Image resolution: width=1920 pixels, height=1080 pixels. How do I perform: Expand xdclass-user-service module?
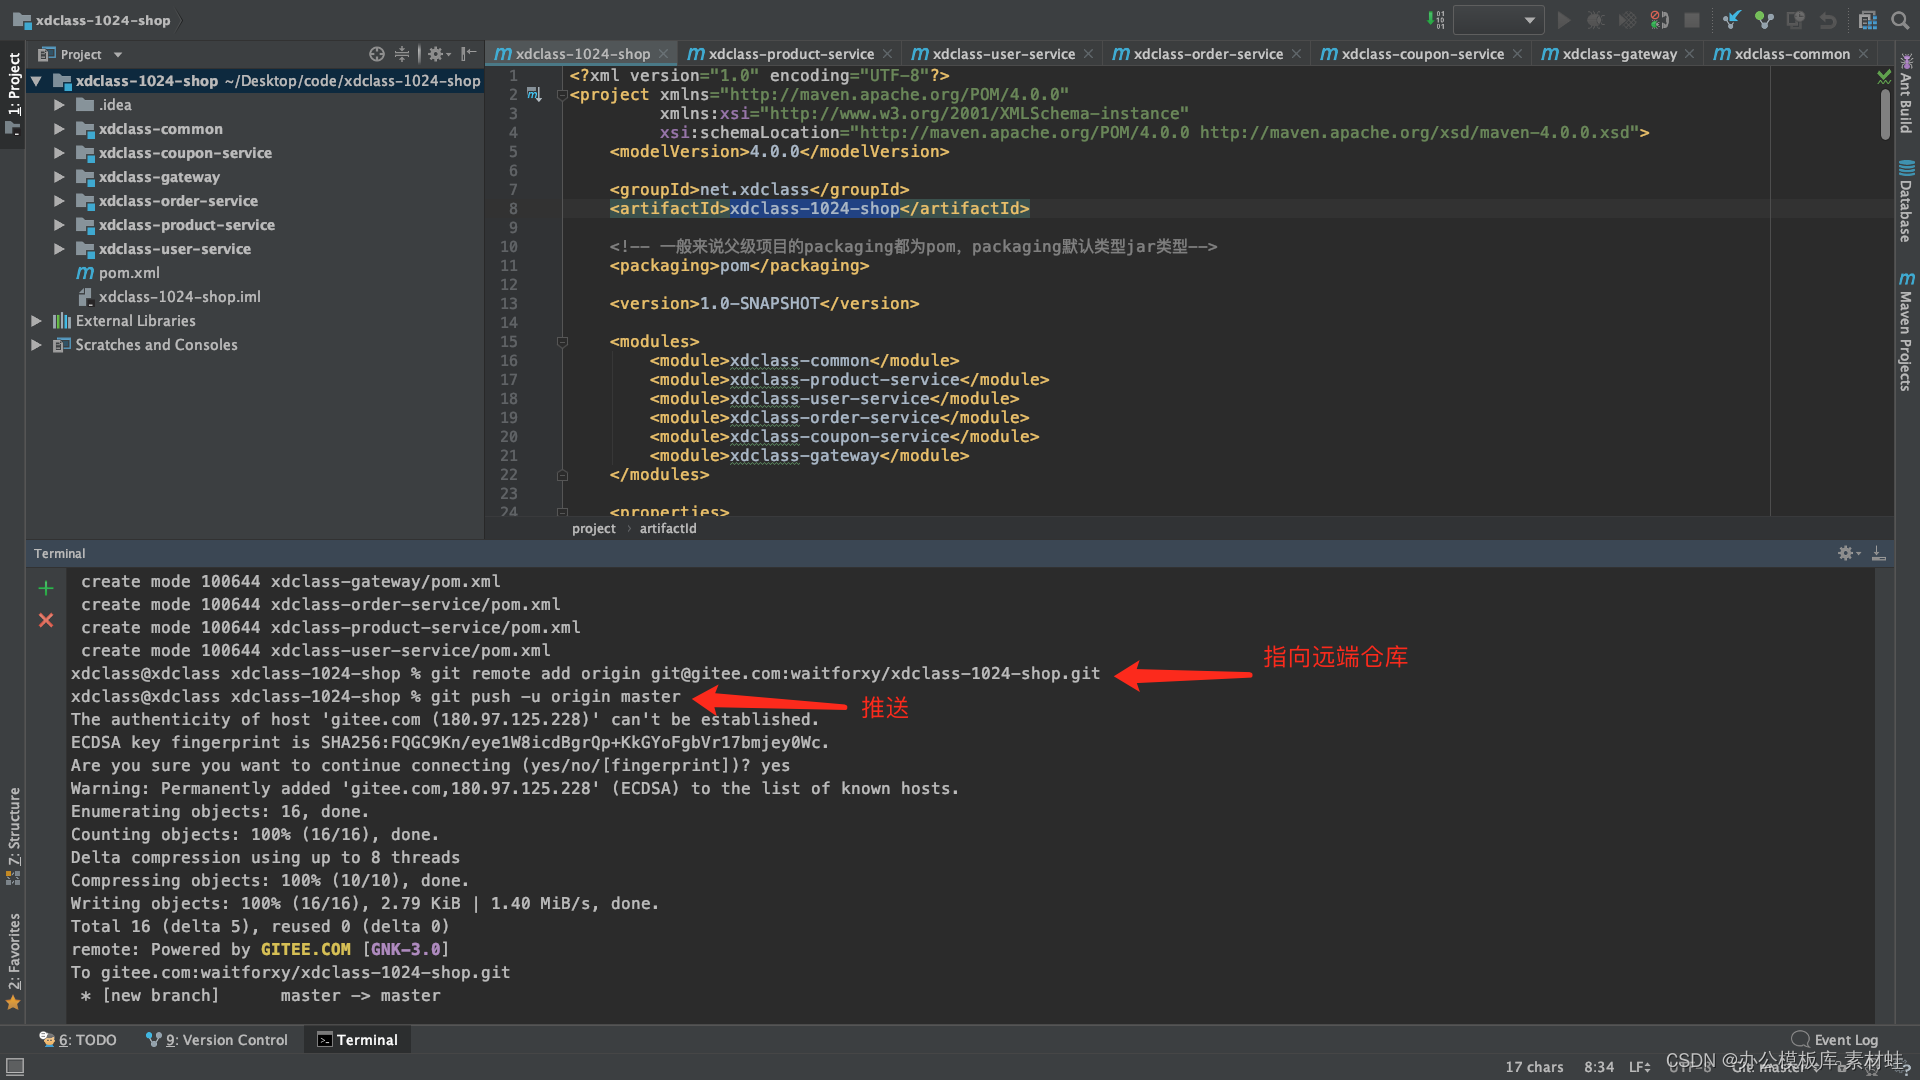(59, 249)
